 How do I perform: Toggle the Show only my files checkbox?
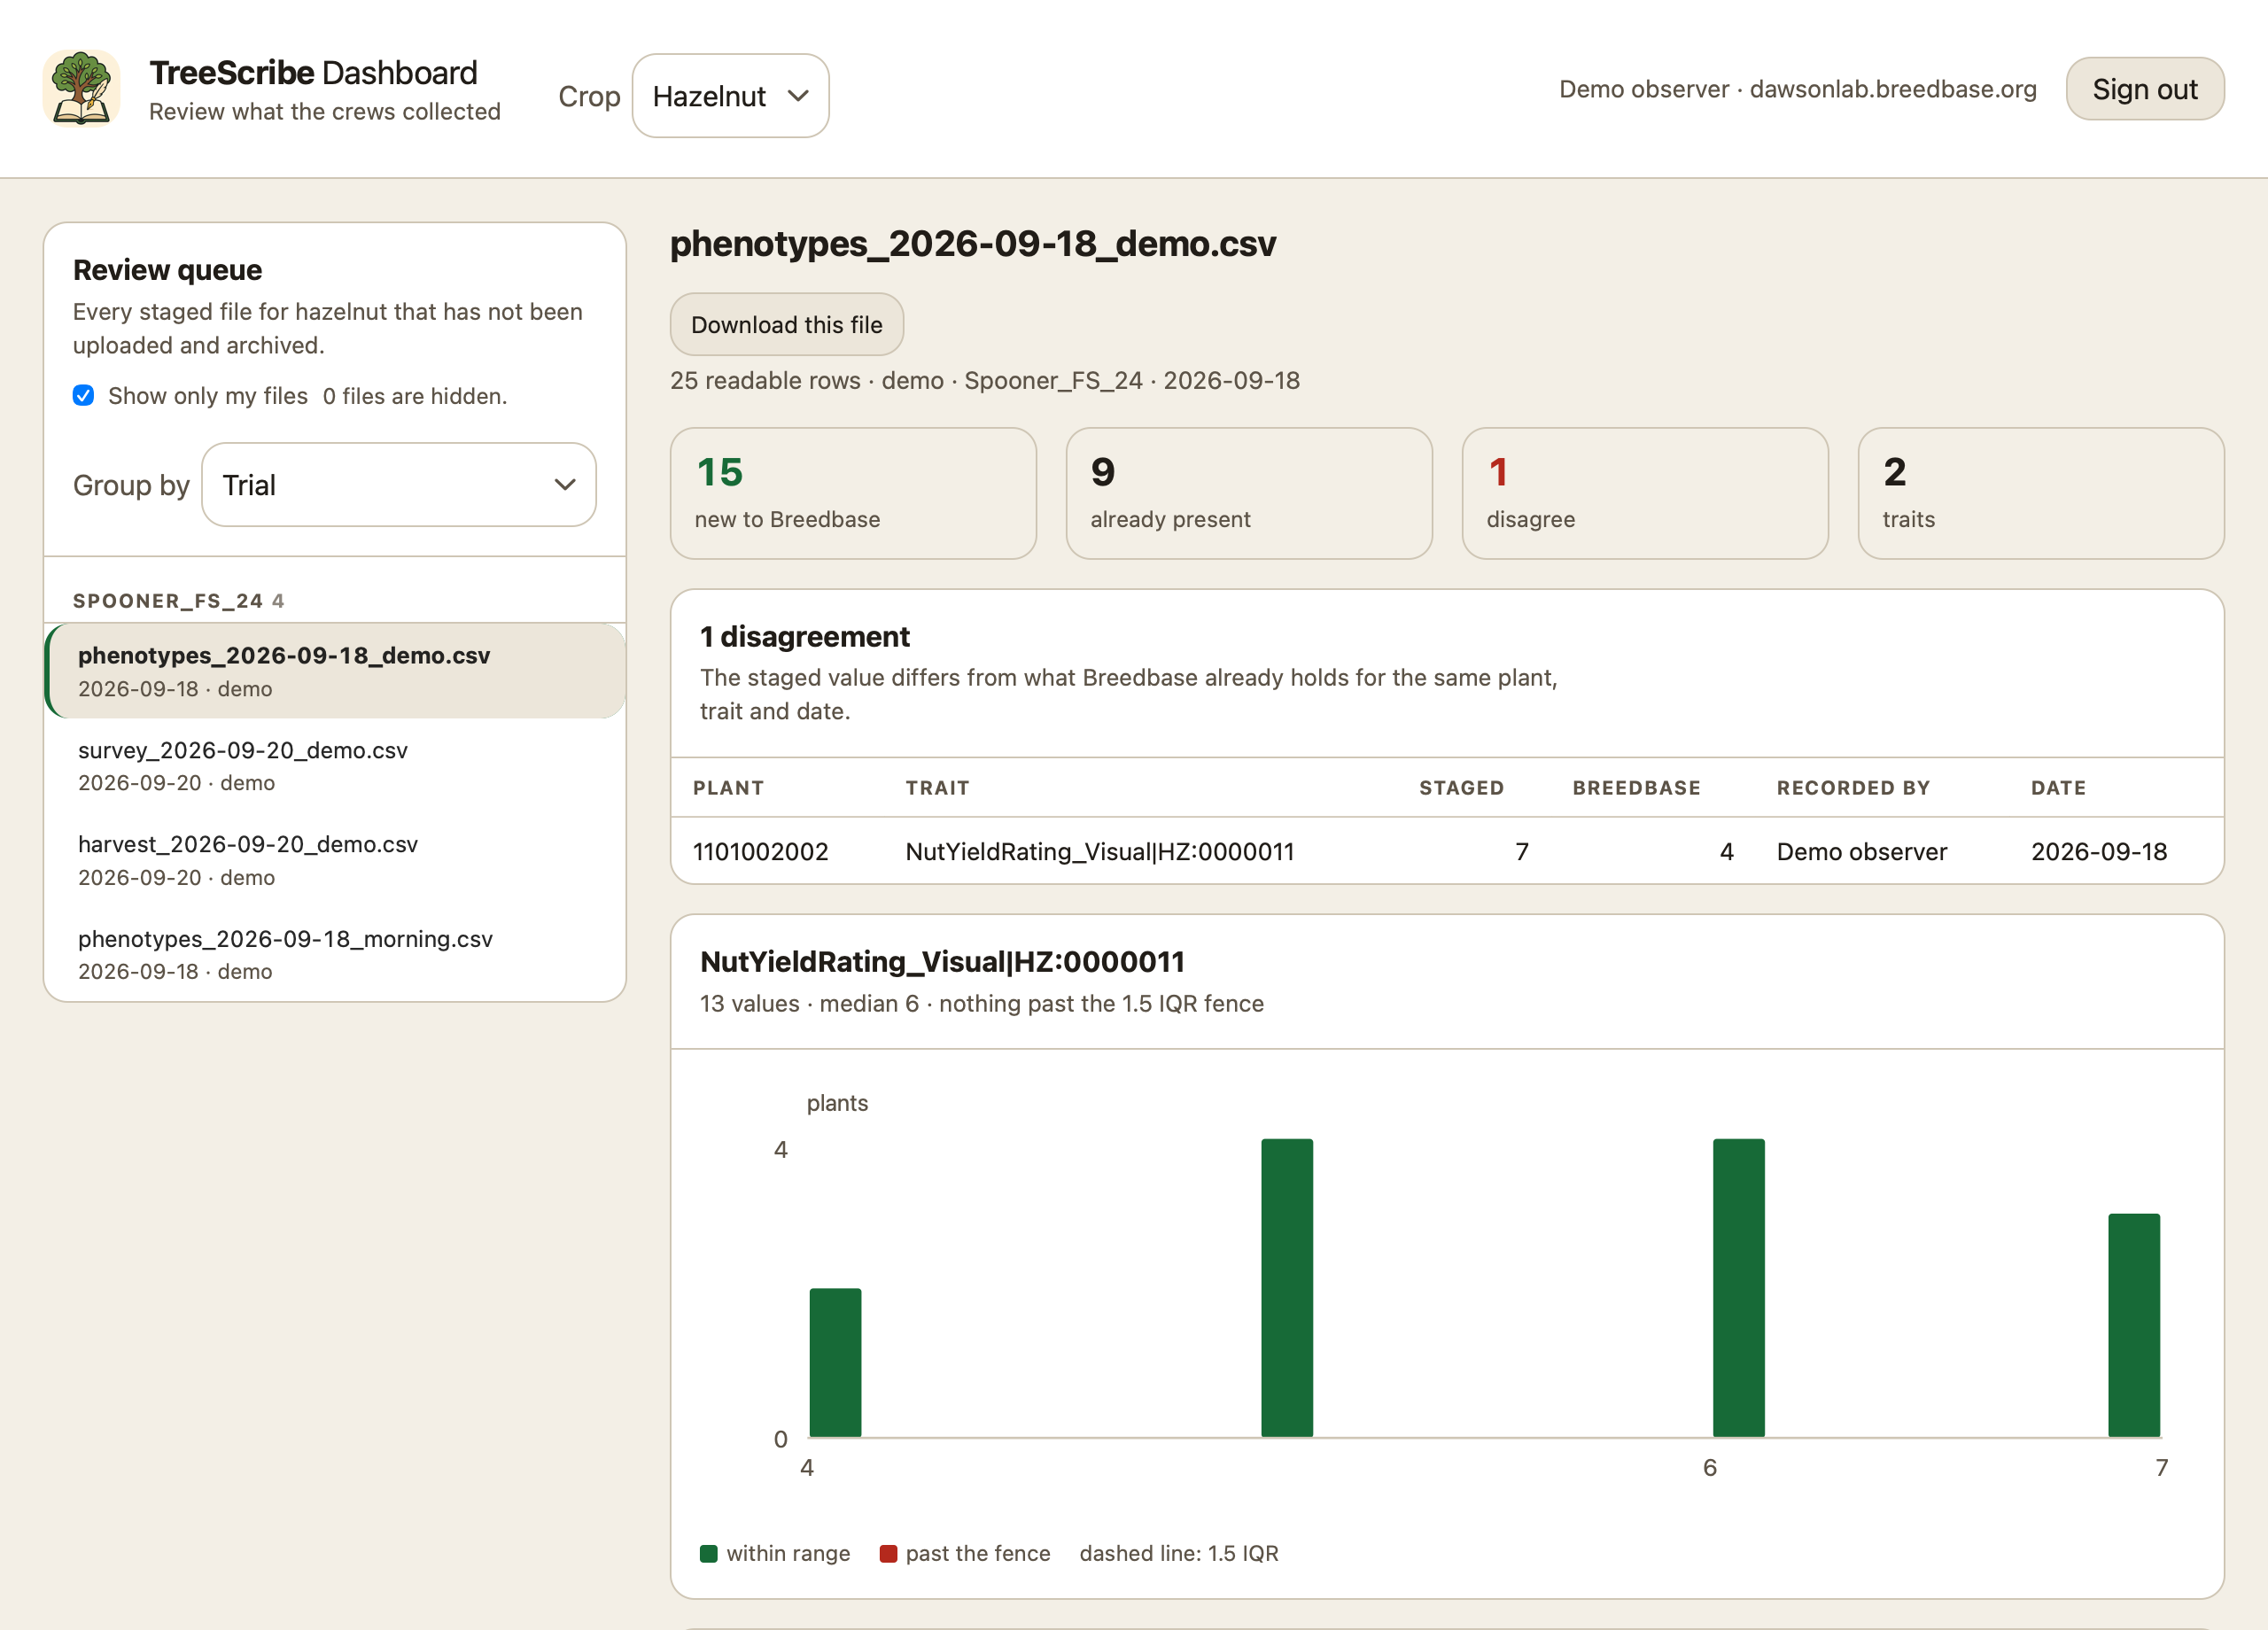pyautogui.click(x=84, y=396)
